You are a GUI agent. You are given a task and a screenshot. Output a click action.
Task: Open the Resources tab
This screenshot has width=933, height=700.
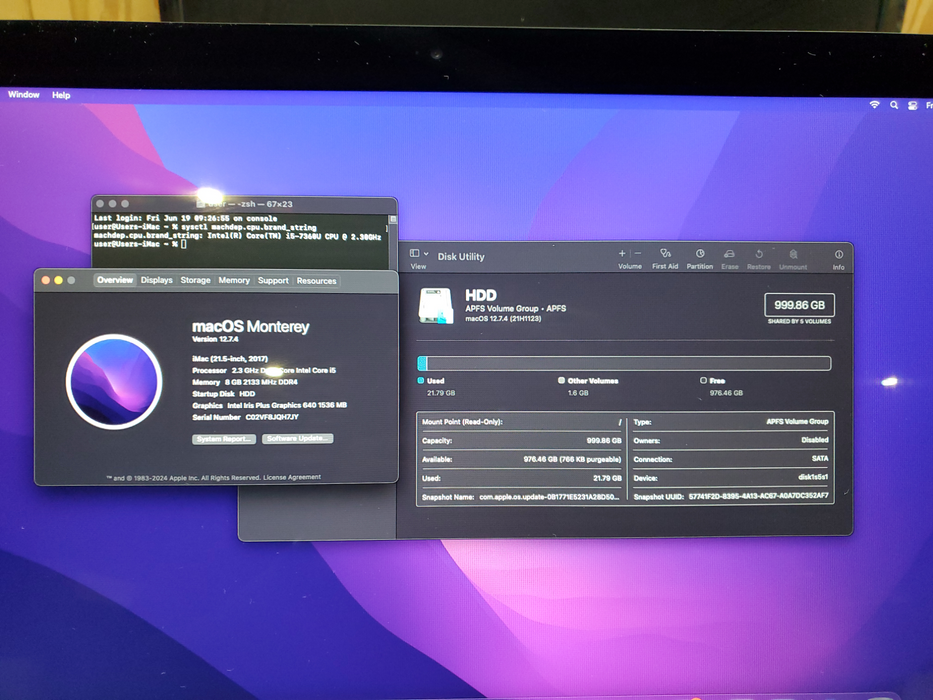click(x=317, y=281)
